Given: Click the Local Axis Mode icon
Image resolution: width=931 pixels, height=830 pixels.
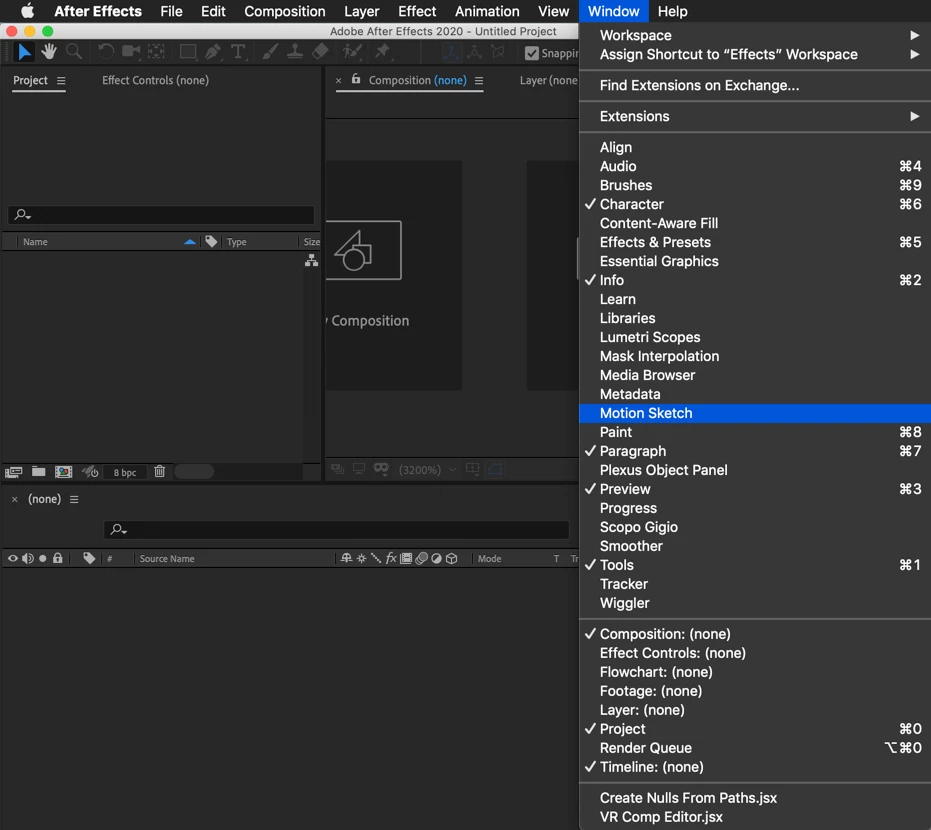Looking at the screenshot, I should pyautogui.click(x=451, y=53).
